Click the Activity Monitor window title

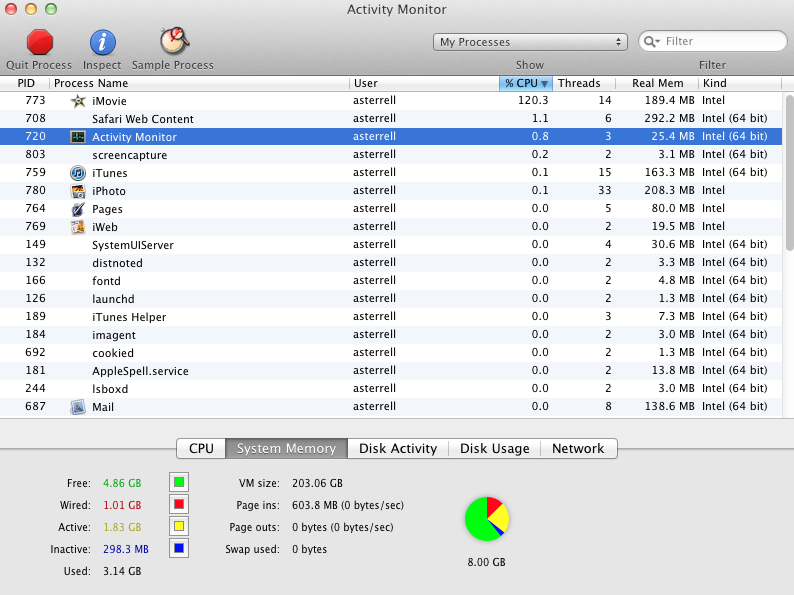396,10
